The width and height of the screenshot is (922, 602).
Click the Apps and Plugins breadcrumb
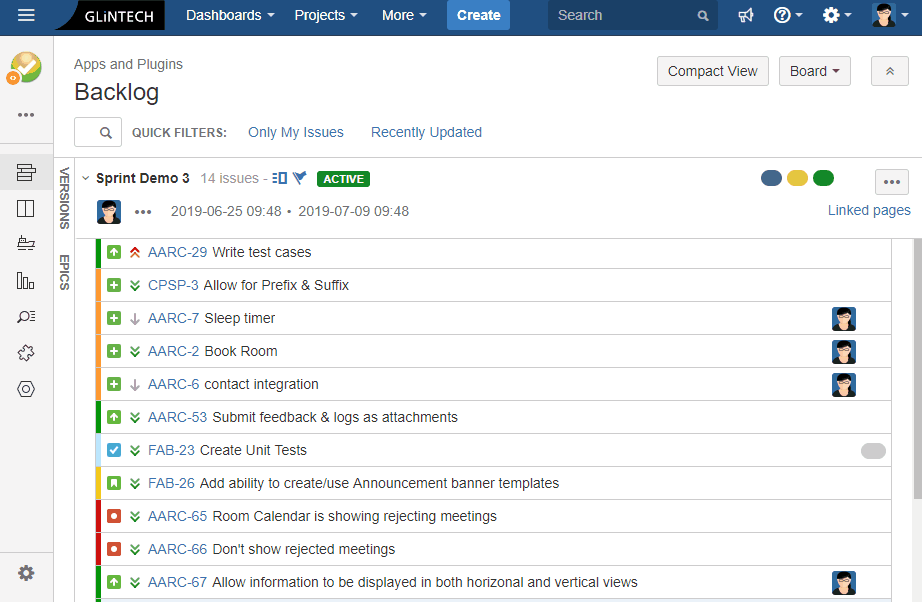128,64
